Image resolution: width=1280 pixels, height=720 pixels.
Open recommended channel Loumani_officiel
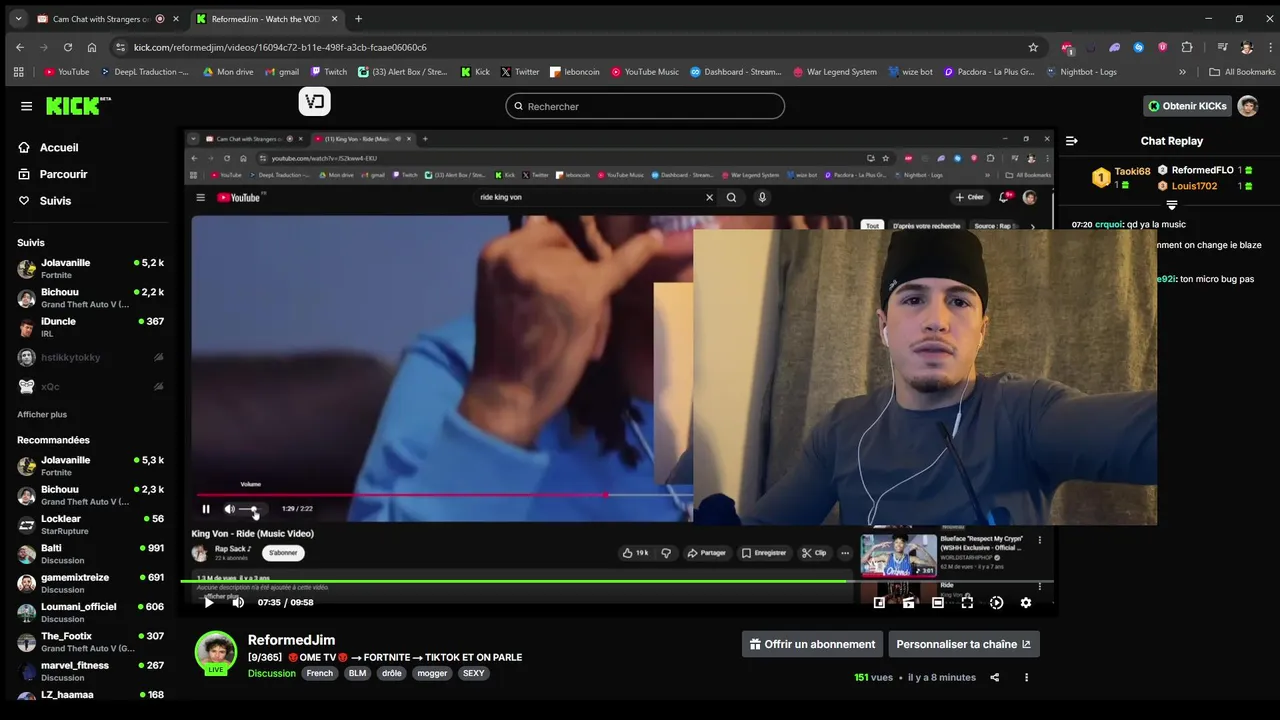point(90,612)
